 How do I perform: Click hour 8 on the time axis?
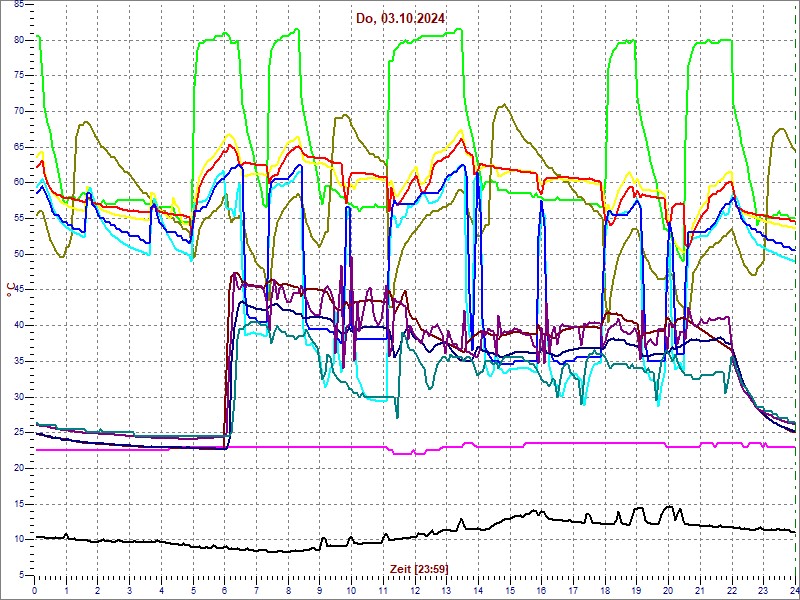tap(288, 590)
